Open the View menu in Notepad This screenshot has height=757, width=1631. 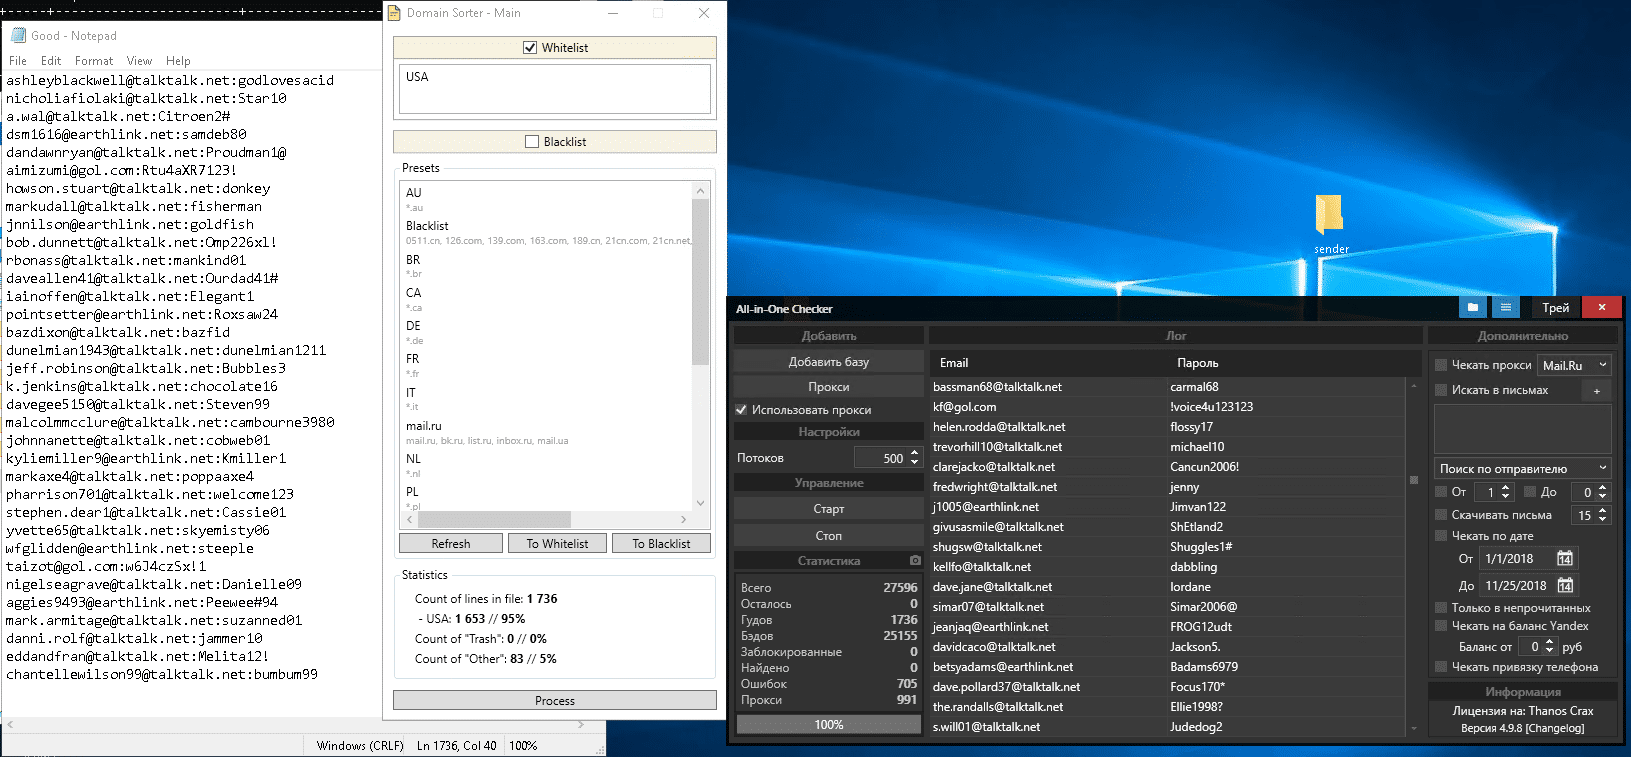pos(139,61)
